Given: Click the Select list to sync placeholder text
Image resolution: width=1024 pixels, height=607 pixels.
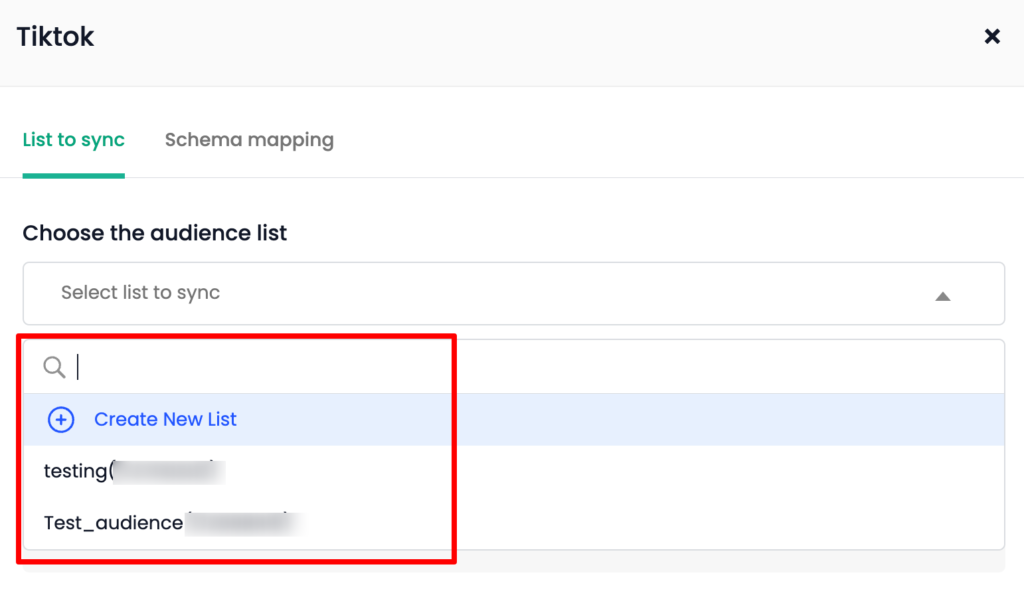Looking at the screenshot, I should tap(140, 293).
